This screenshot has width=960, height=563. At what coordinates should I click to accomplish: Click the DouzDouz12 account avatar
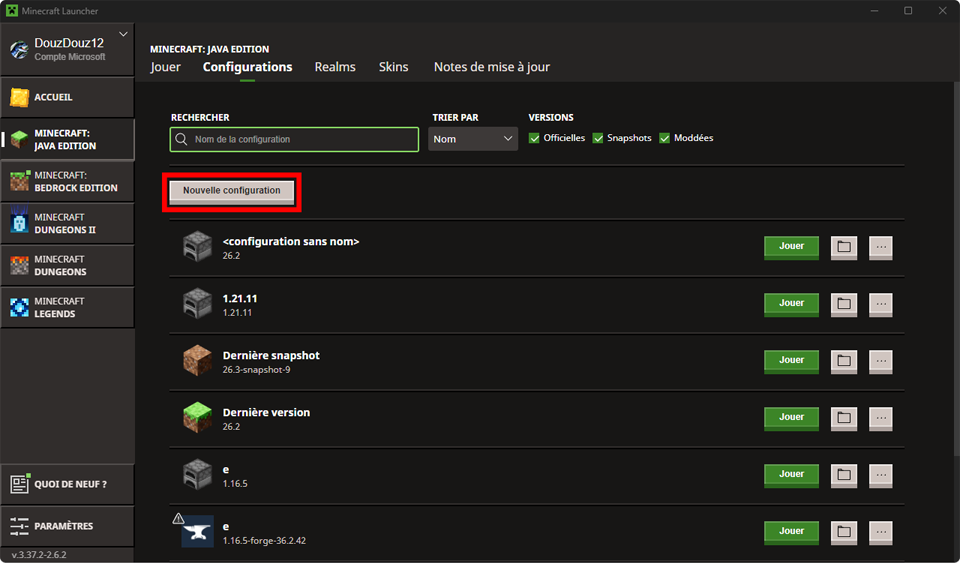[x=20, y=50]
